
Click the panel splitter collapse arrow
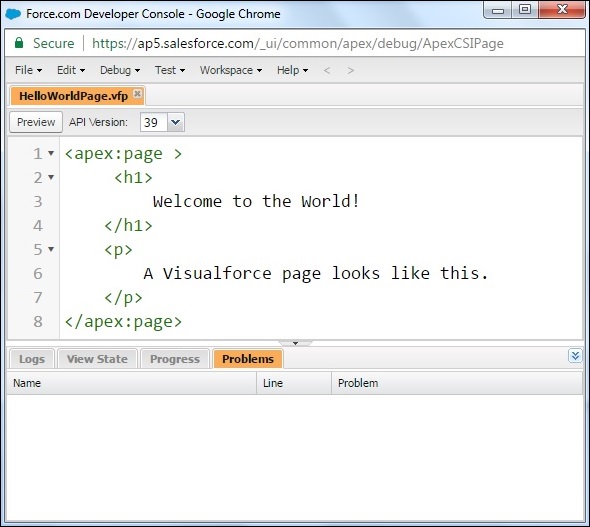point(295,343)
